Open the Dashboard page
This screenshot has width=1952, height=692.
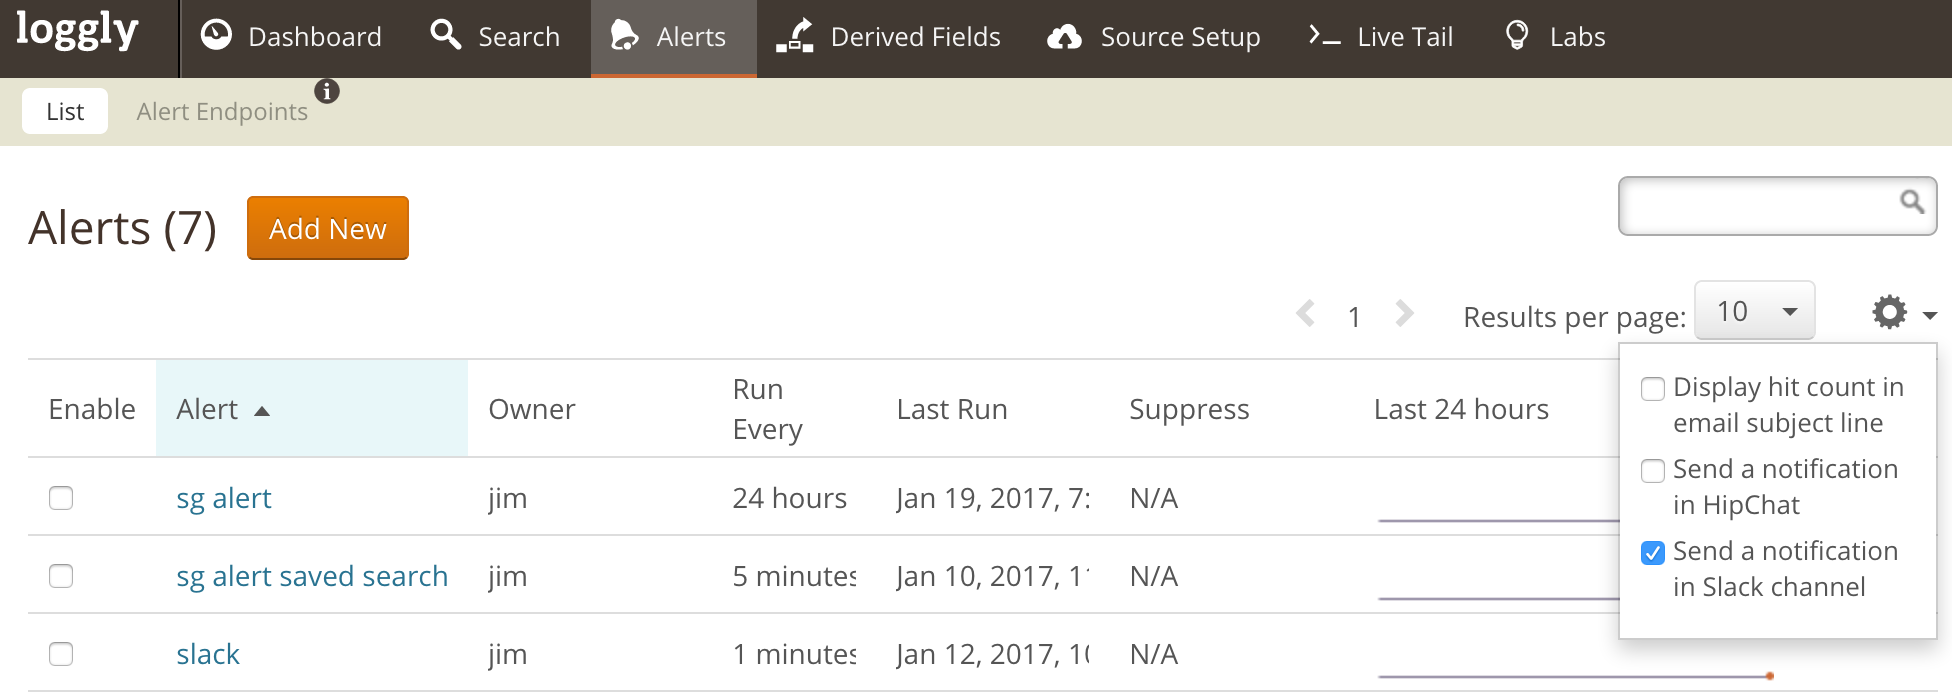coord(291,37)
